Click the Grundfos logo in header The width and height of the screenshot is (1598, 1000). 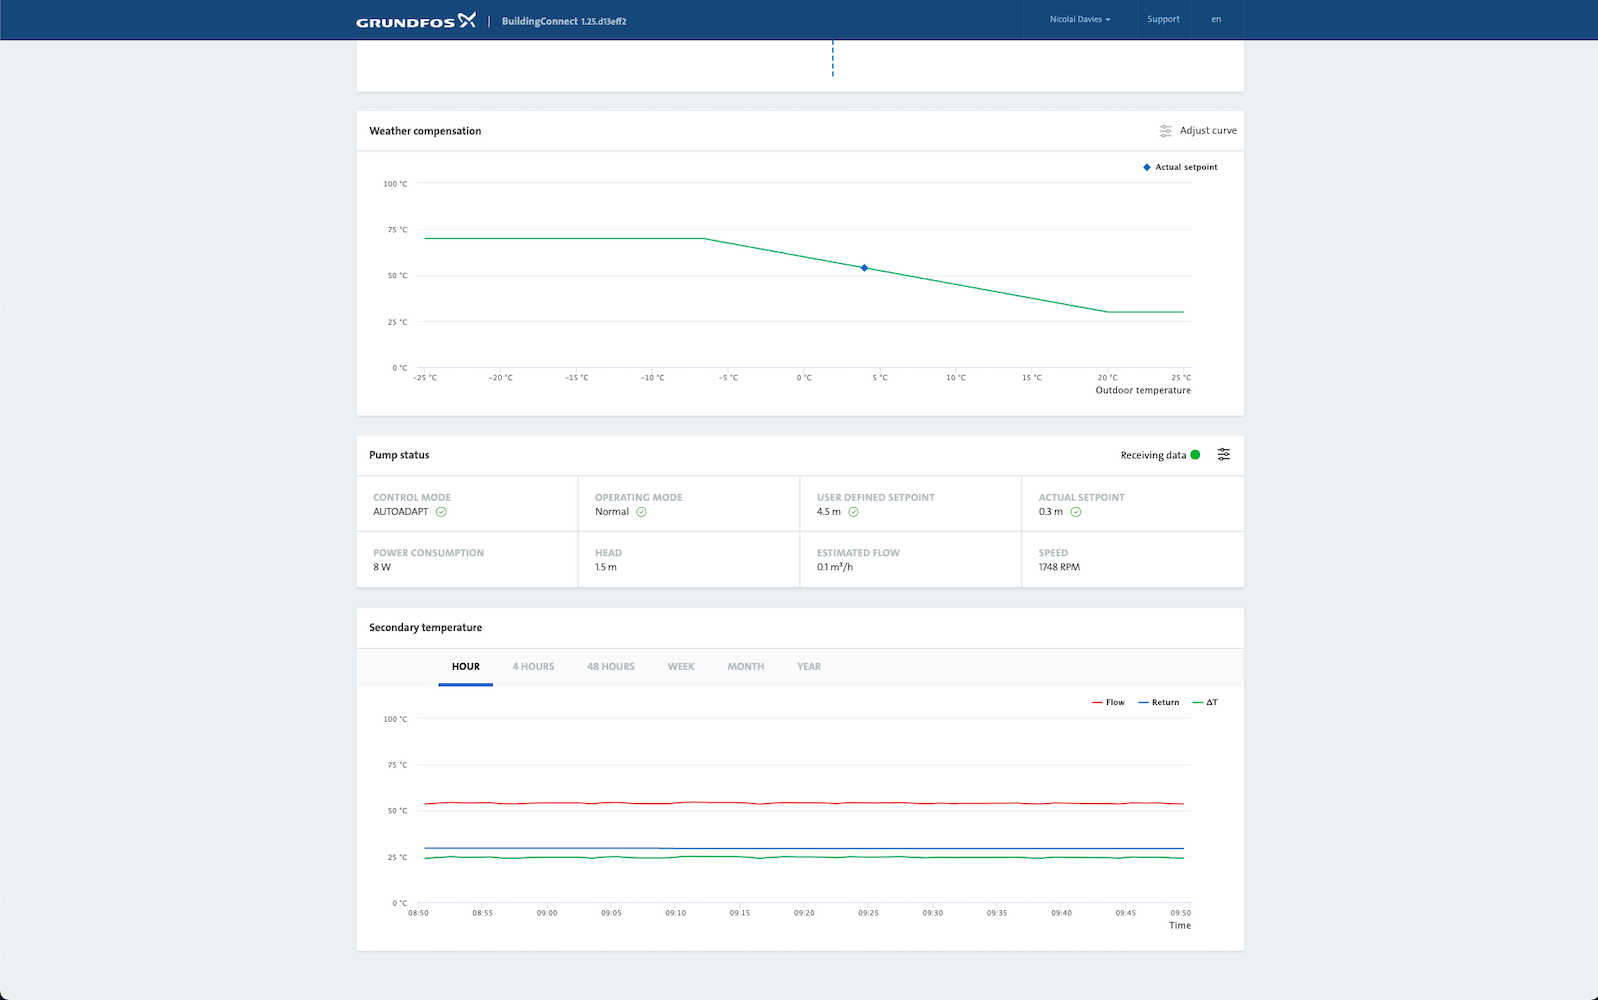(x=416, y=21)
